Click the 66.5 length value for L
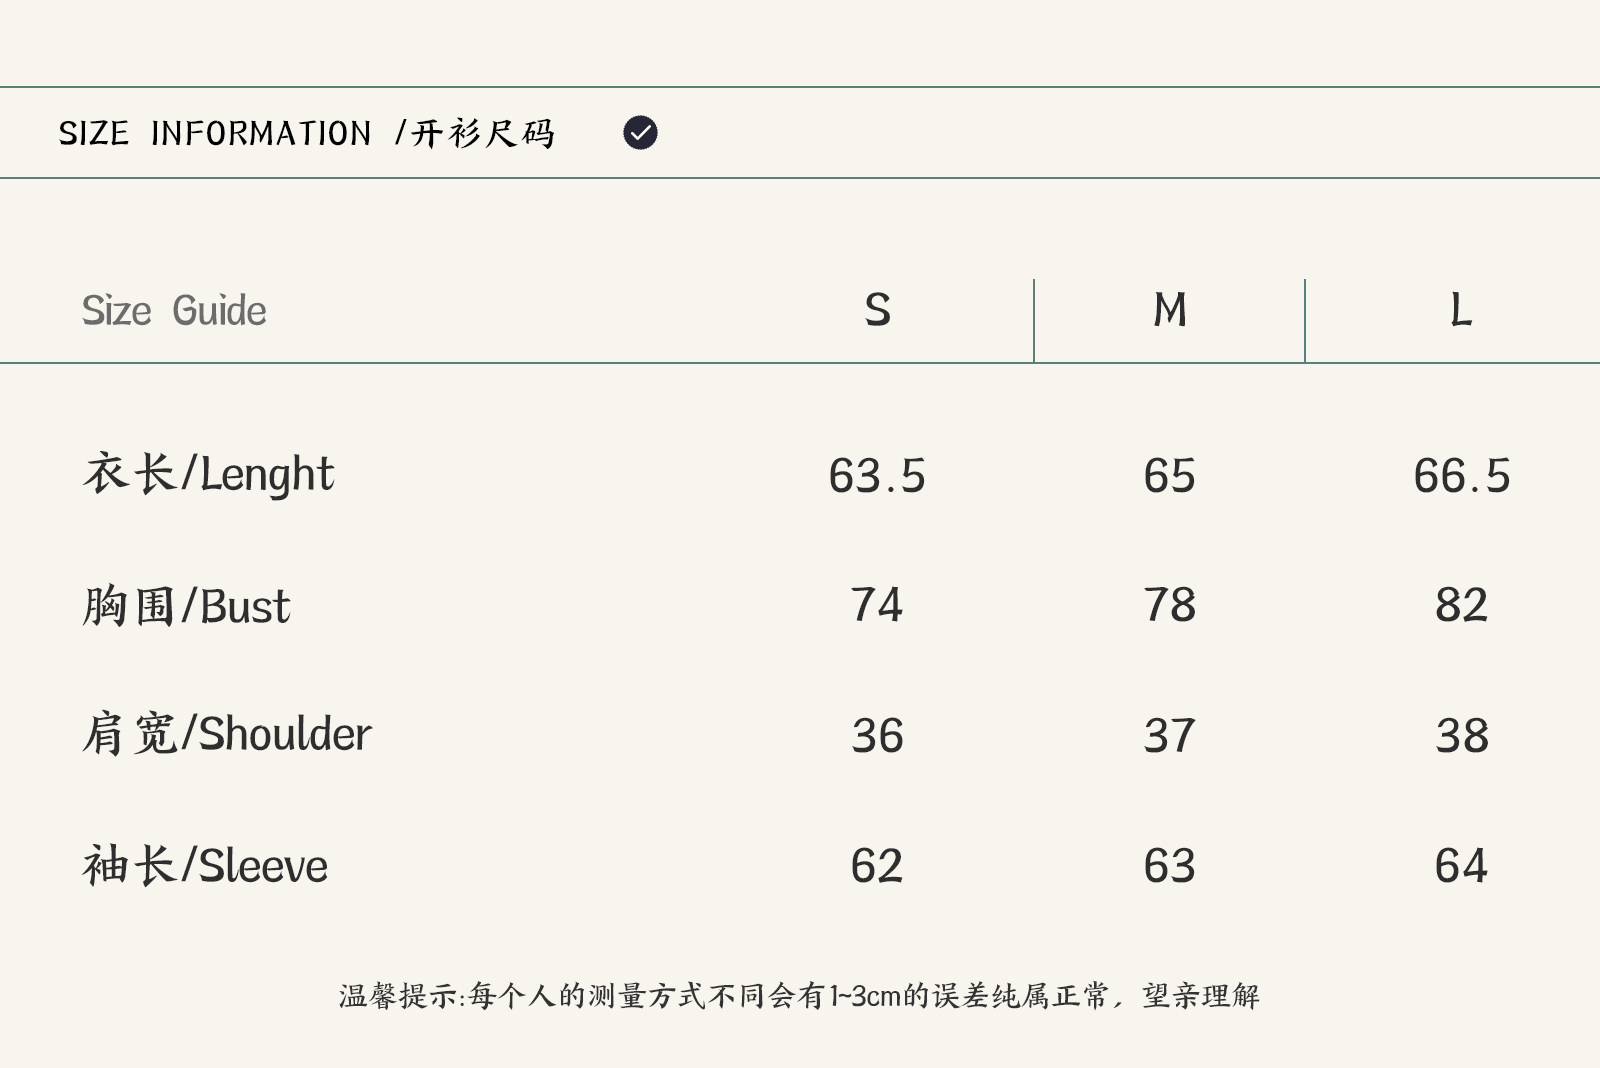 tap(1461, 476)
